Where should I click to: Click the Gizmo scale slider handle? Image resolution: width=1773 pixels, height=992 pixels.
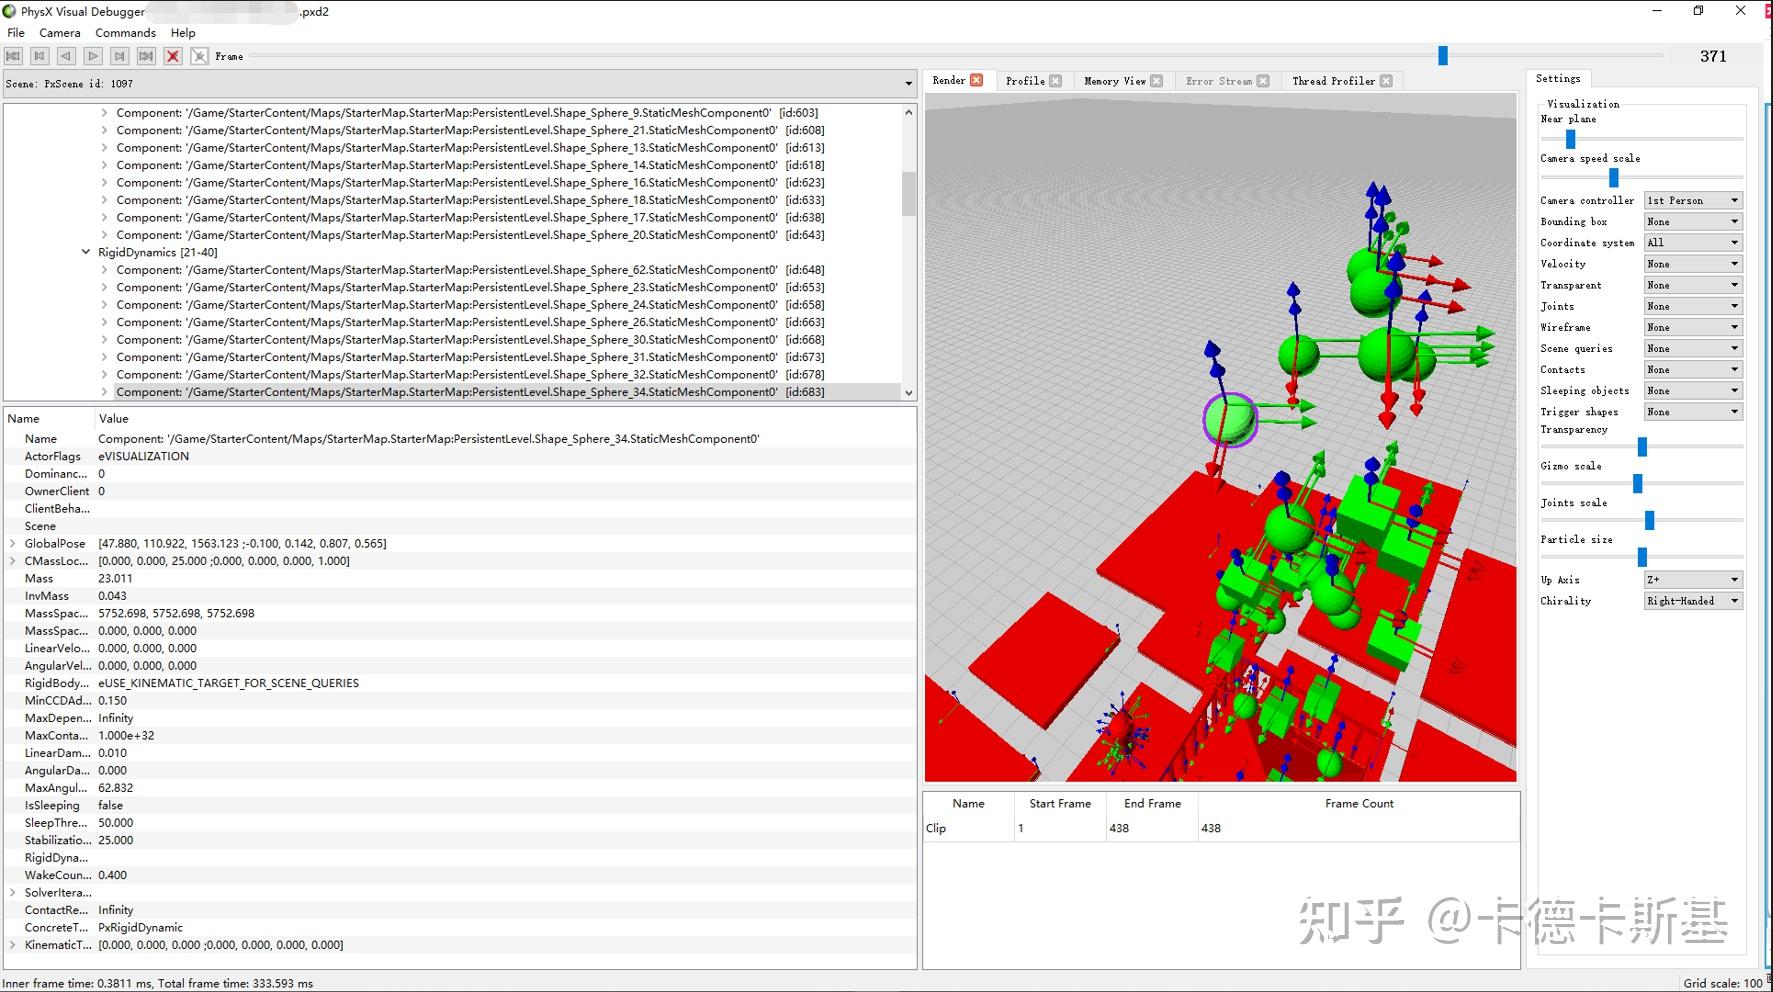point(1637,484)
